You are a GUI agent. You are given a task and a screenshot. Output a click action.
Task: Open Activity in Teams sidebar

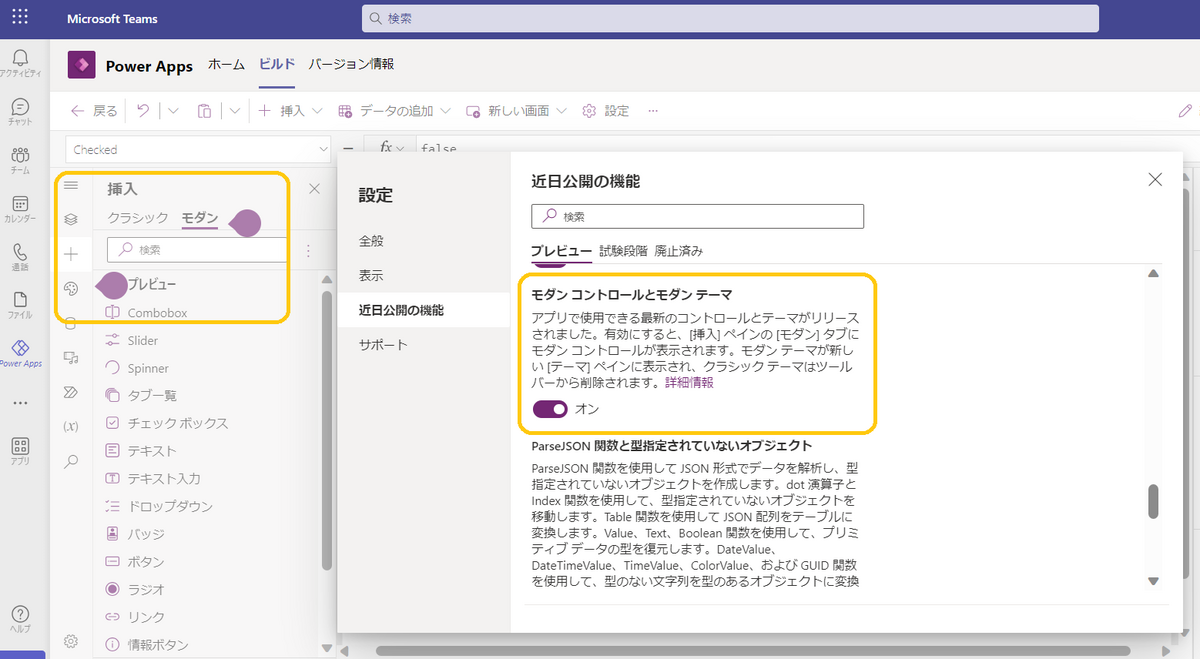pyautogui.click(x=20, y=62)
